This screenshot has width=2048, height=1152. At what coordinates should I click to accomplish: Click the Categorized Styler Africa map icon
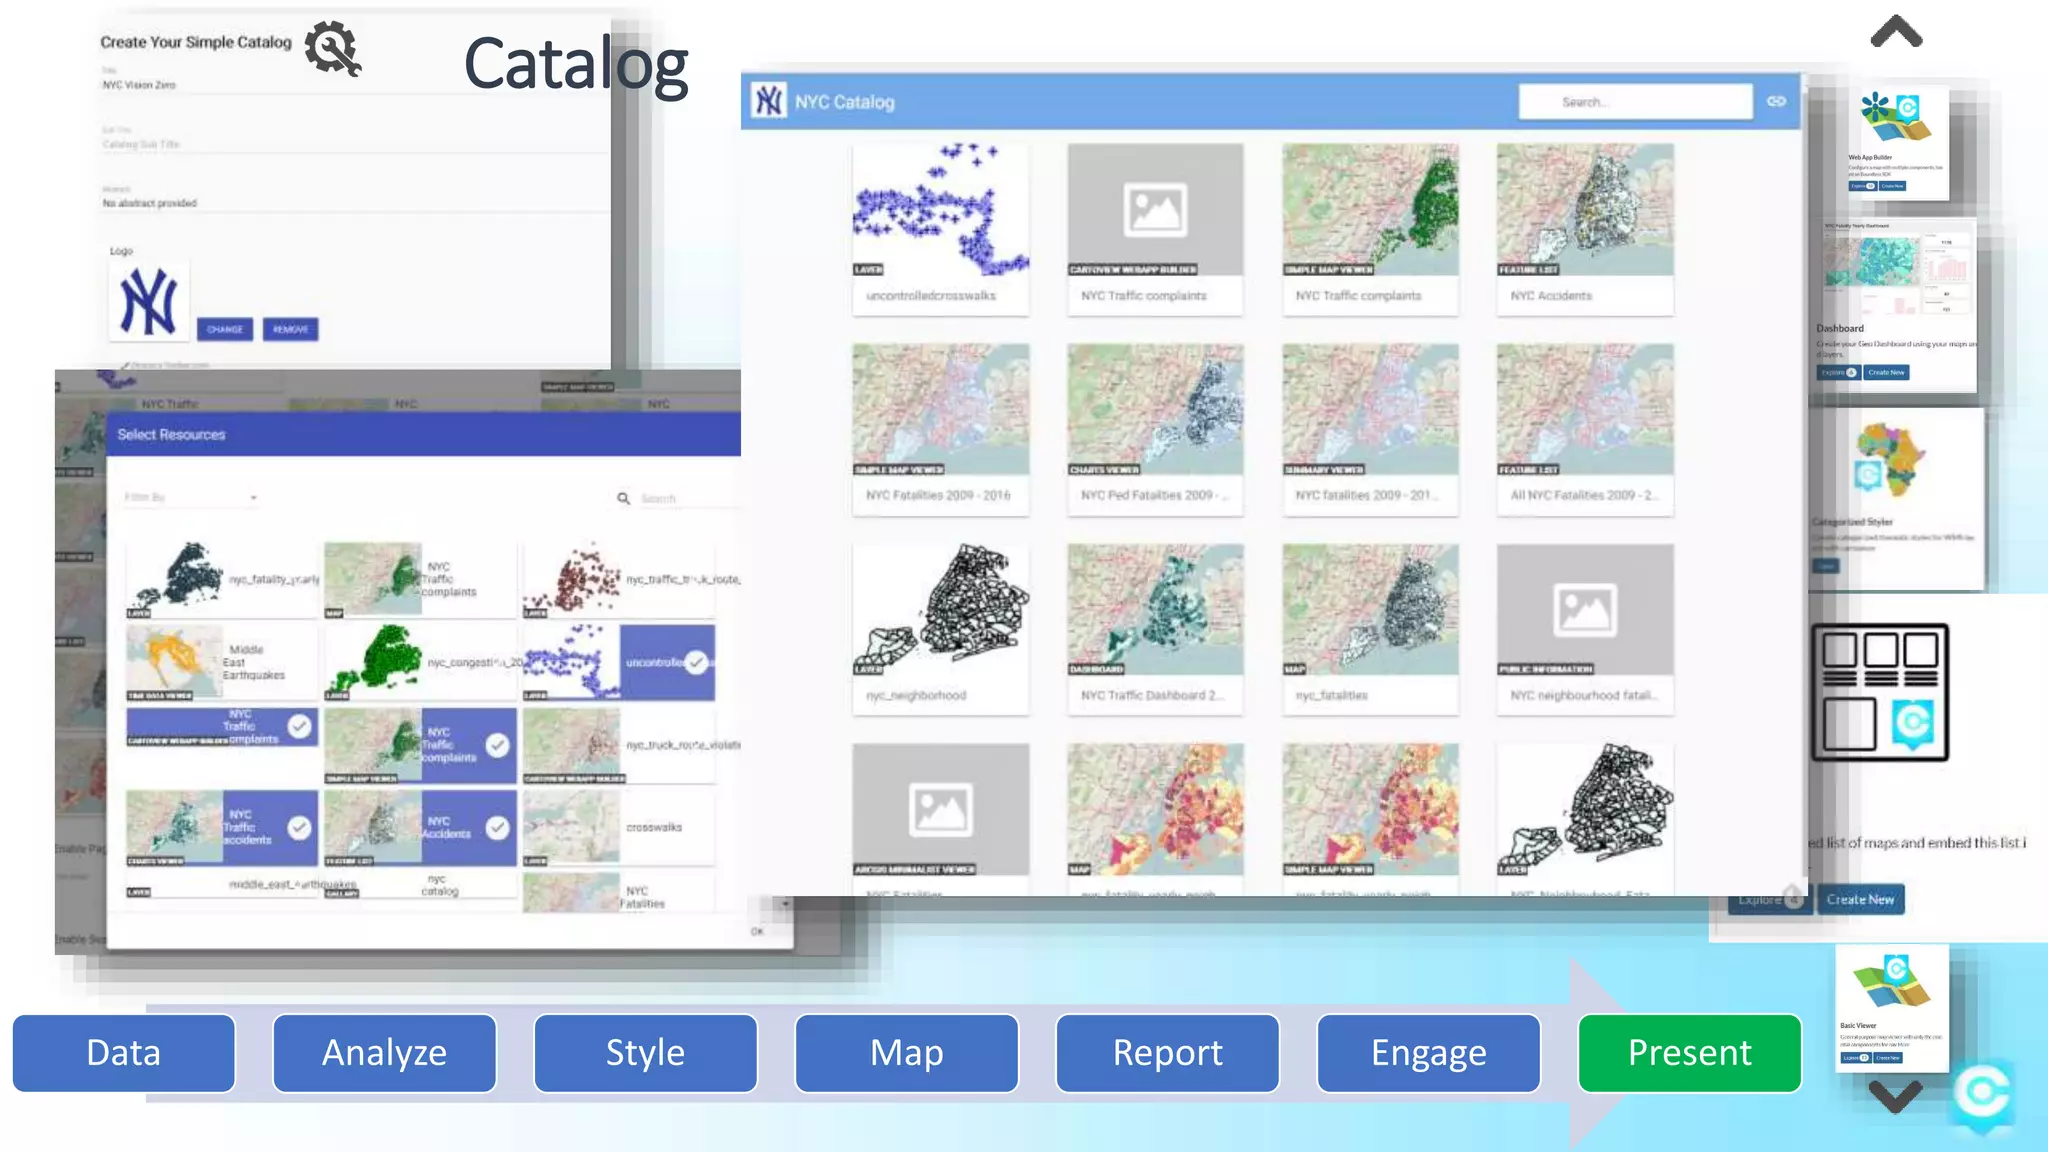point(1889,460)
